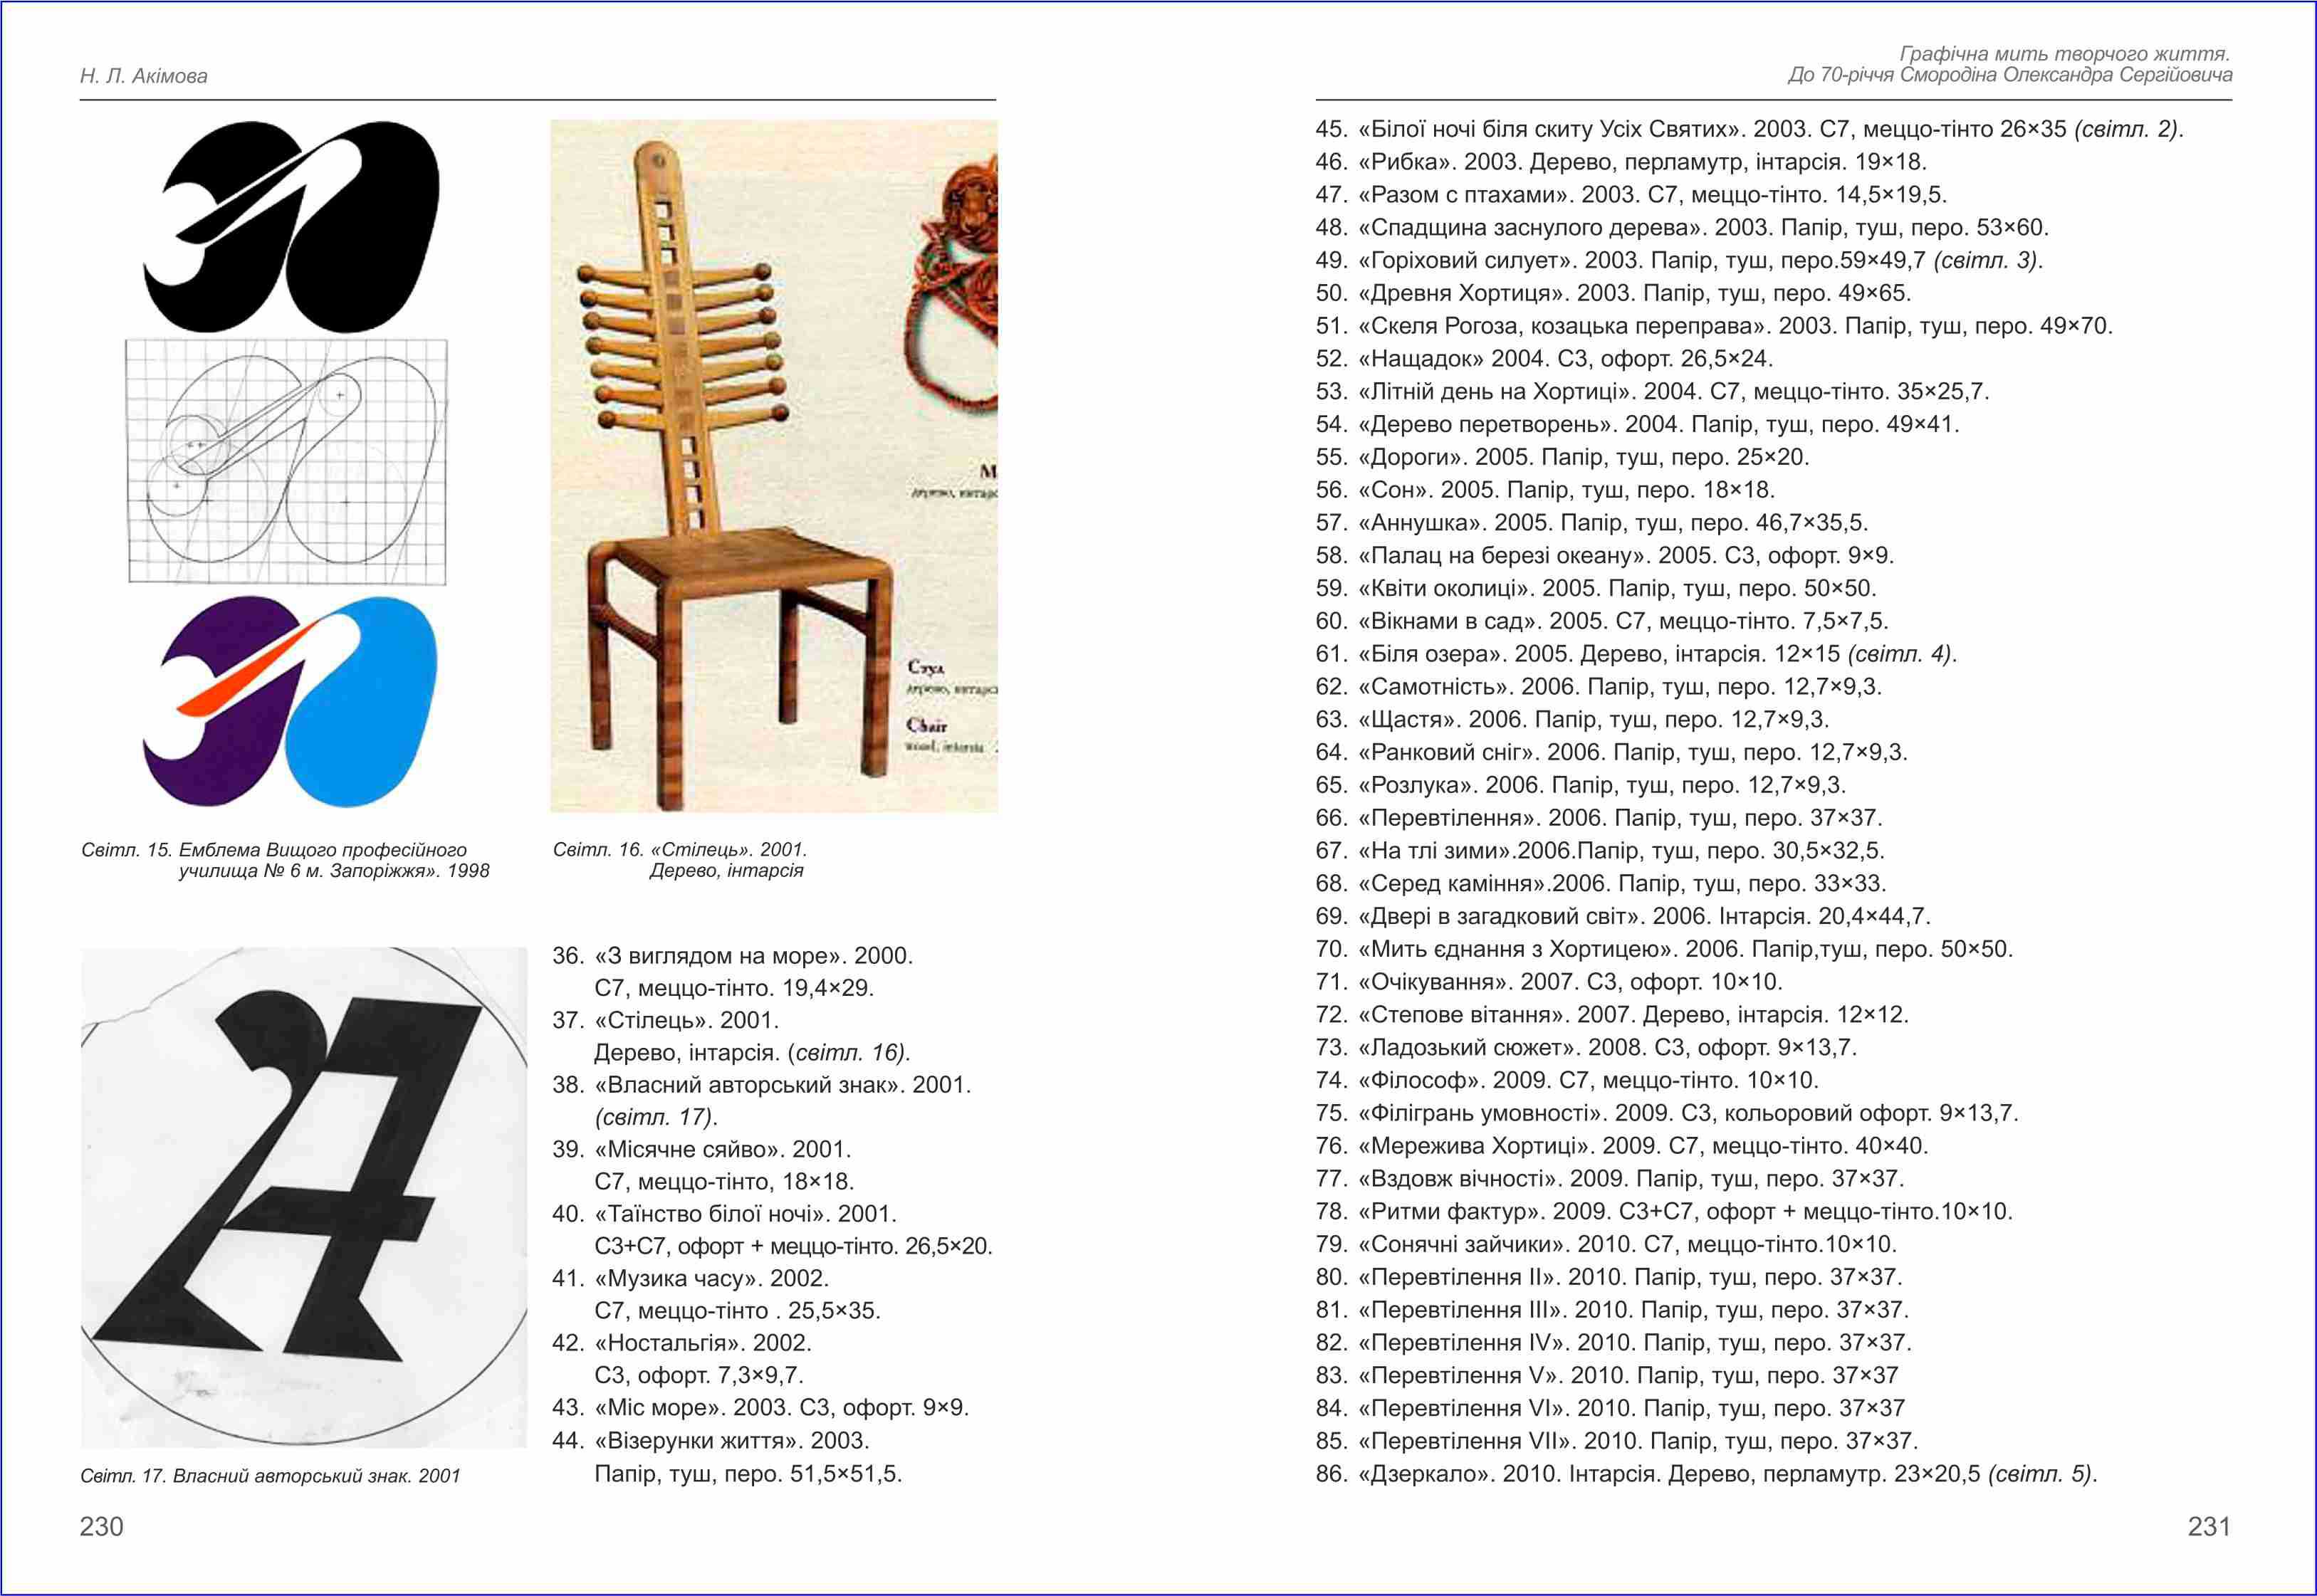The image size is (2317, 1596).
Task: Click the '(світл. 2)' reference in item 45
Action: tap(2128, 129)
